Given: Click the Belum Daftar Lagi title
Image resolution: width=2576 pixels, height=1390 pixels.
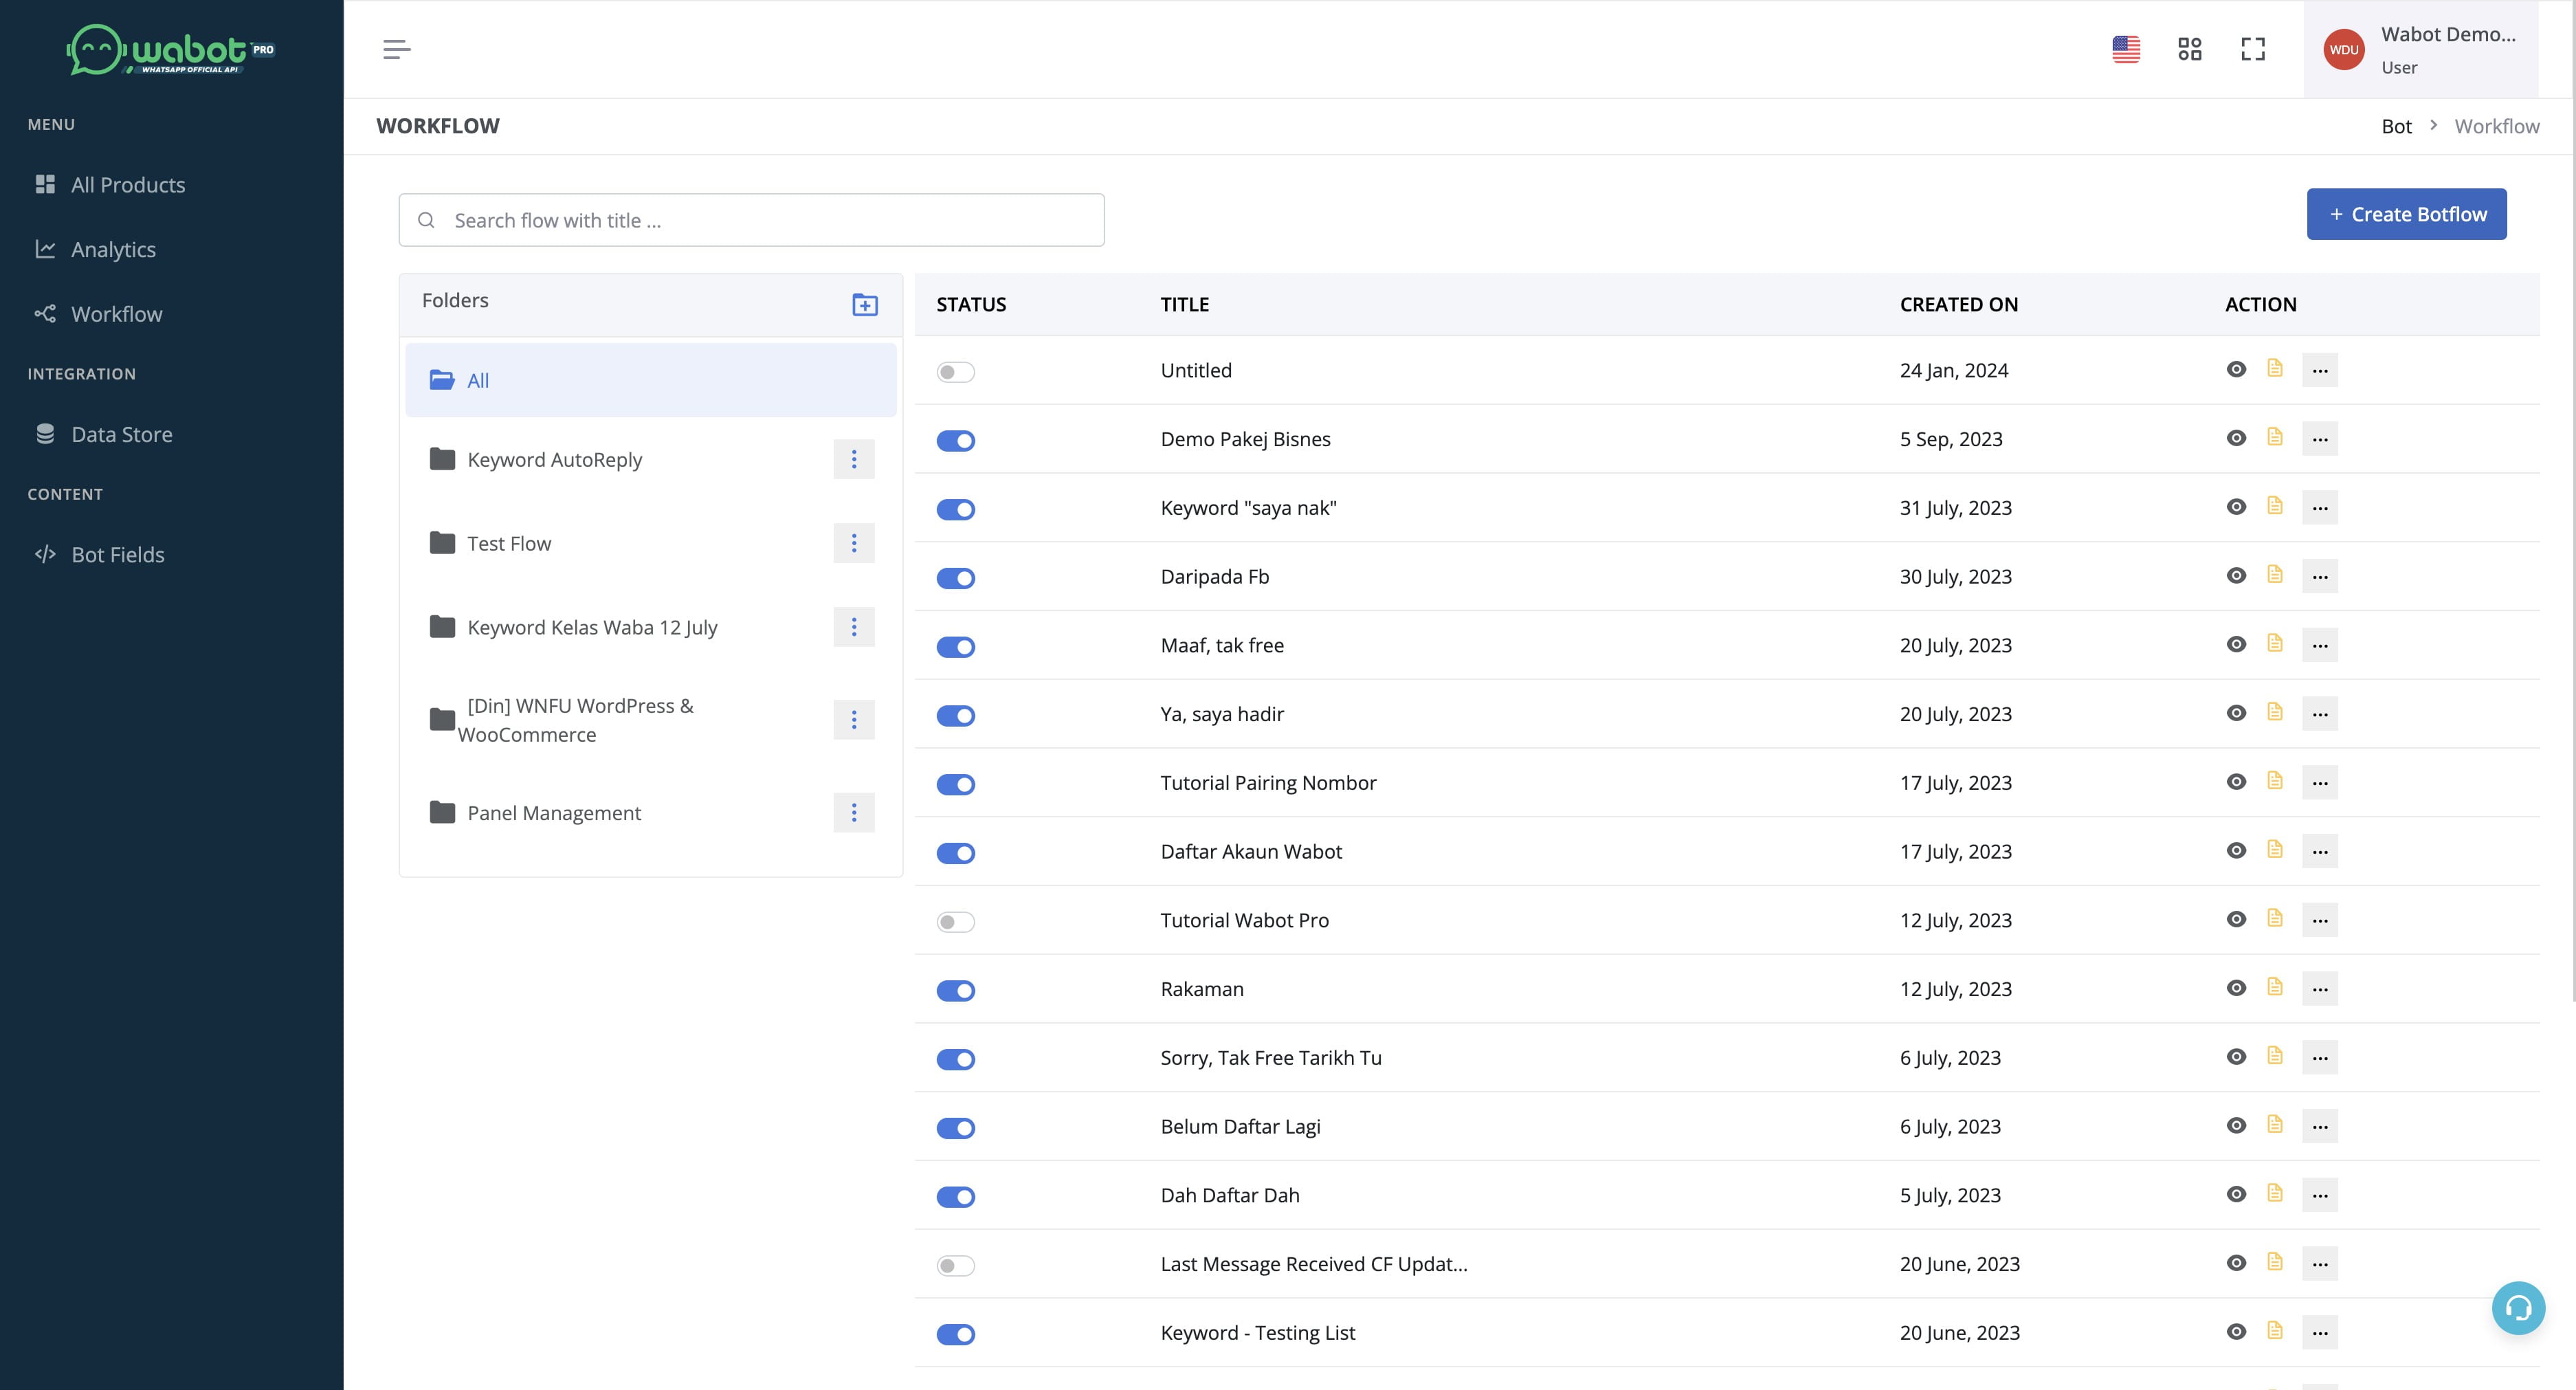Looking at the screenshot, I should (1240, 1127).
